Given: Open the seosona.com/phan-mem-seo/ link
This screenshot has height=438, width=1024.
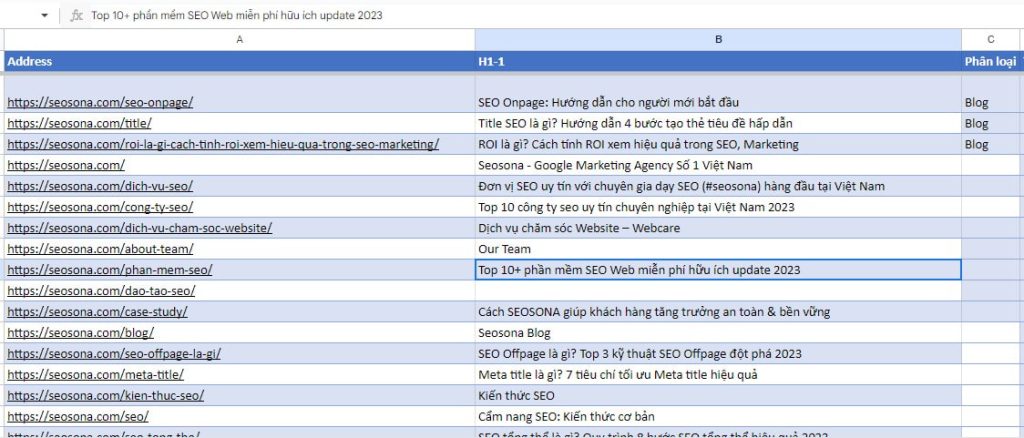Looking at the screenshot, I should point(110,270).
